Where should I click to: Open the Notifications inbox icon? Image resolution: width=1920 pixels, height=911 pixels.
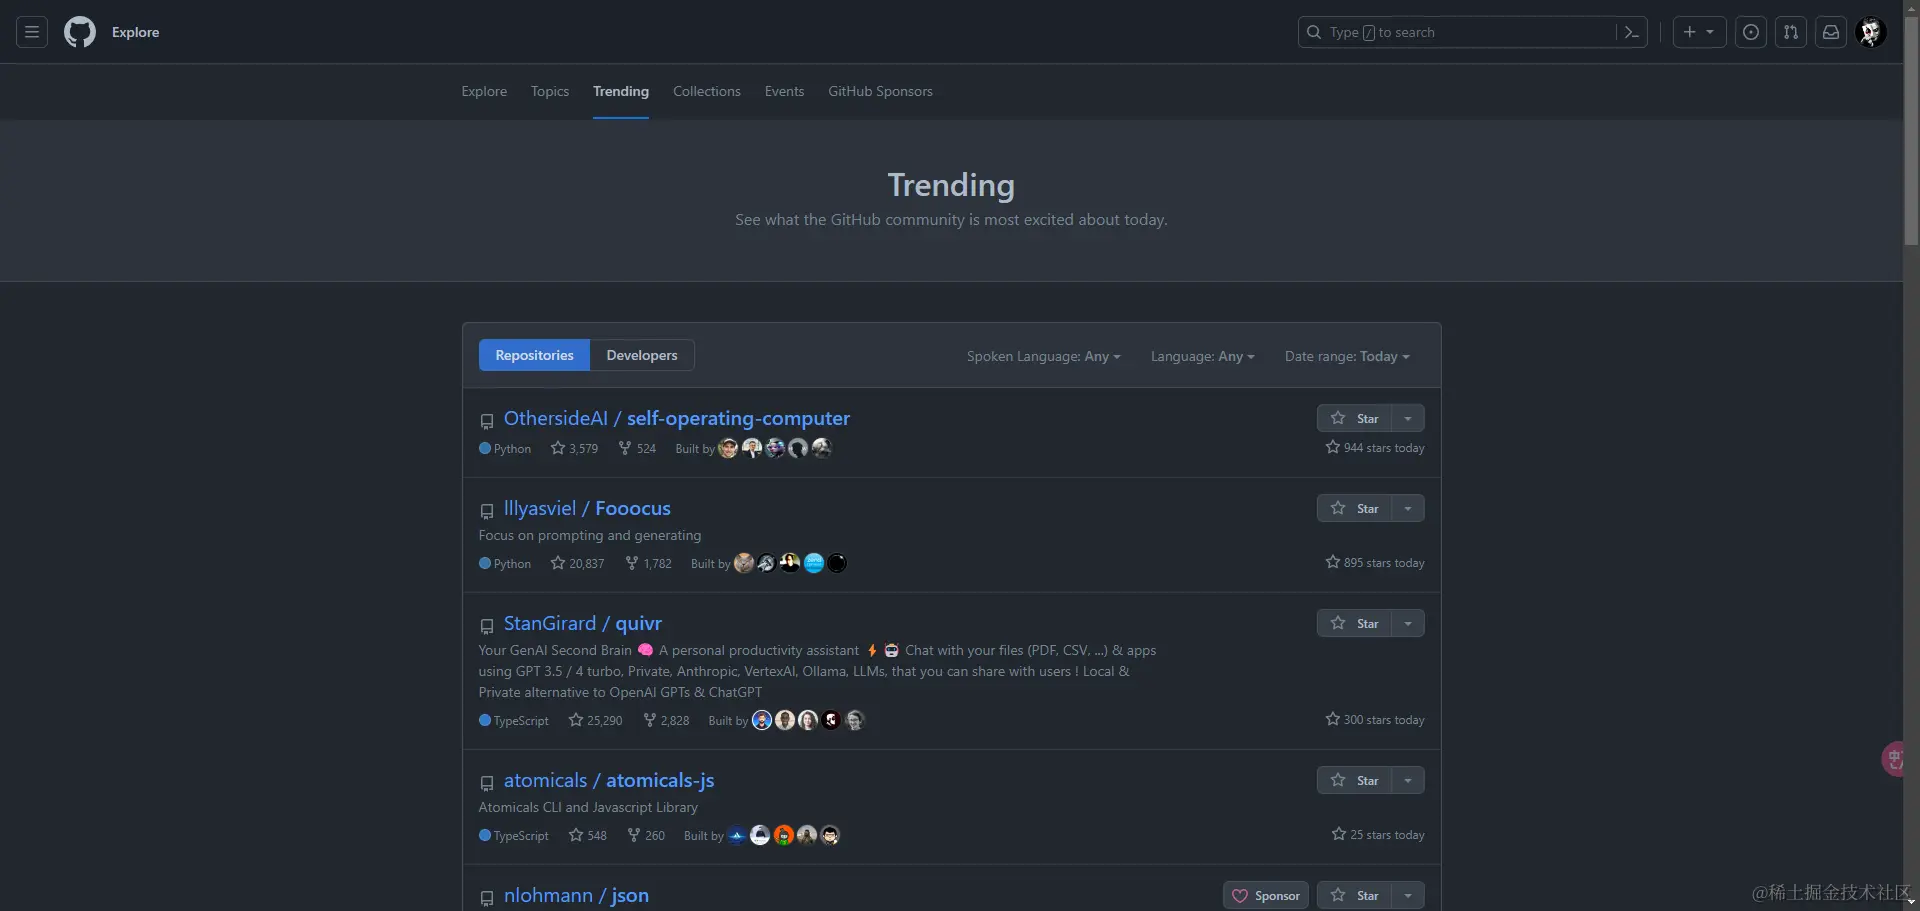1830,32
